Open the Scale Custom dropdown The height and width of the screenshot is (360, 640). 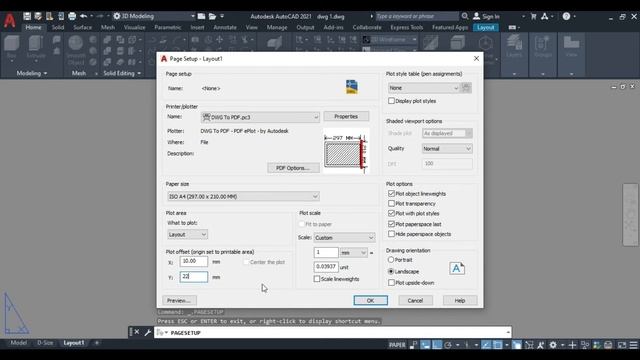click(x=344, y=238)
